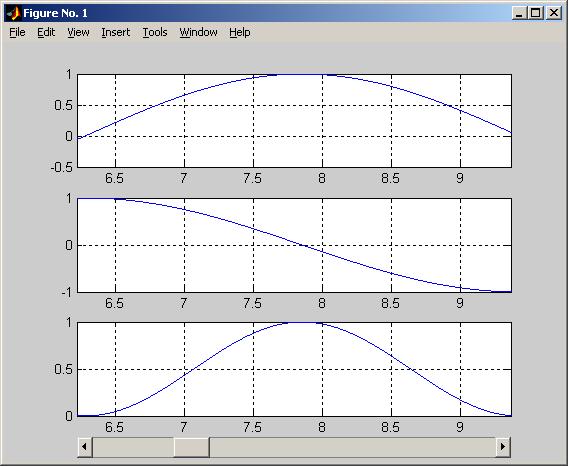Open the Help menu
The height and width of the screenshot is (466, 568).
[x=239, y=32]
